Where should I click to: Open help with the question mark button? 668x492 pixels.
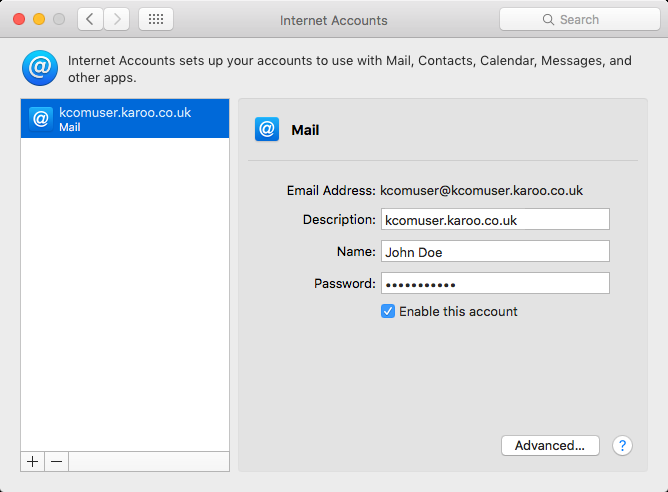point(622,446)
